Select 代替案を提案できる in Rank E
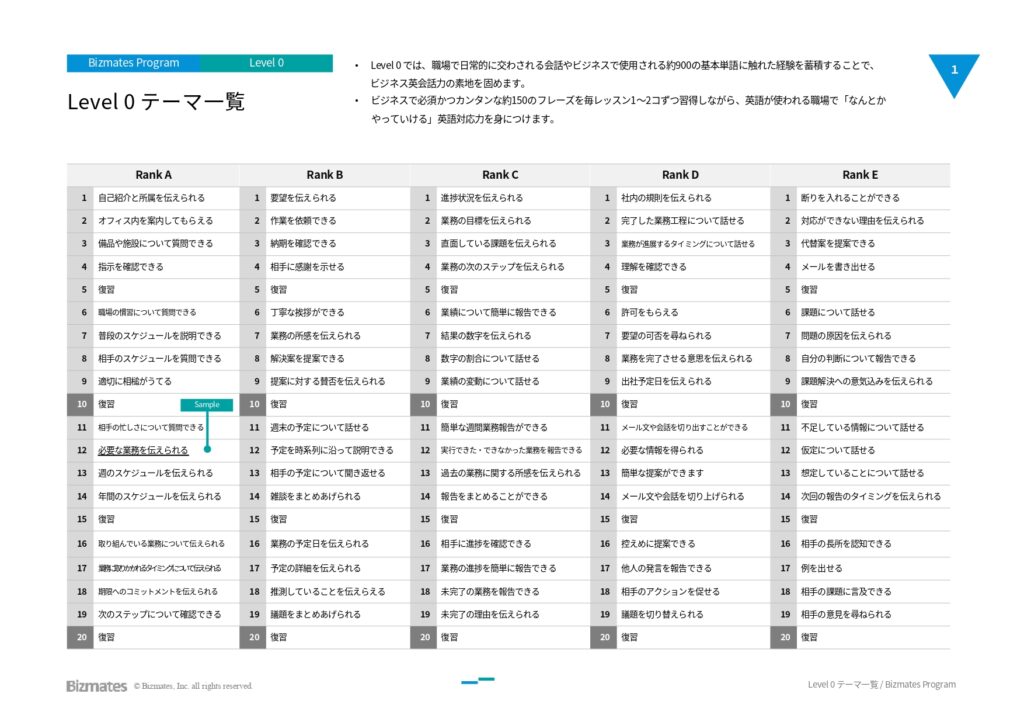The height and width of the screenshot is (725, 1024). coord(837,244)
